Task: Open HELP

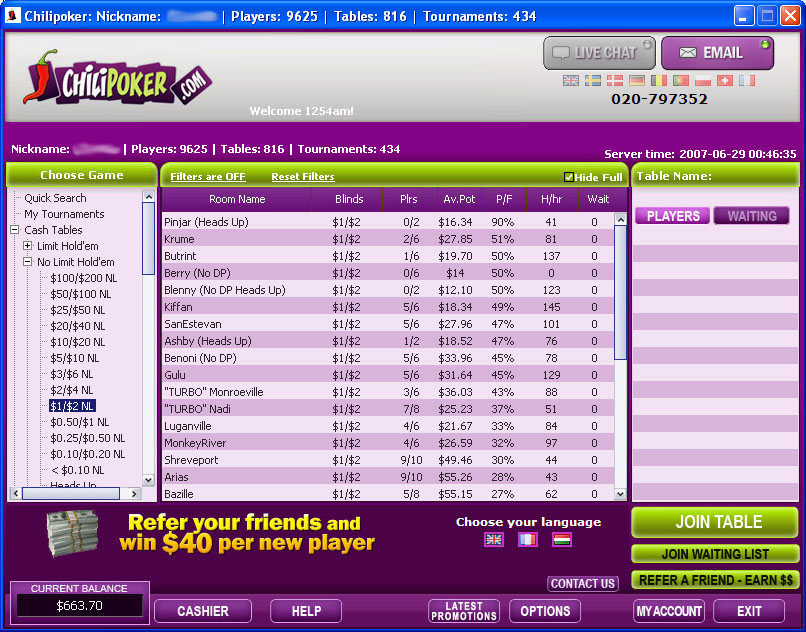Action: click(306, 611)
